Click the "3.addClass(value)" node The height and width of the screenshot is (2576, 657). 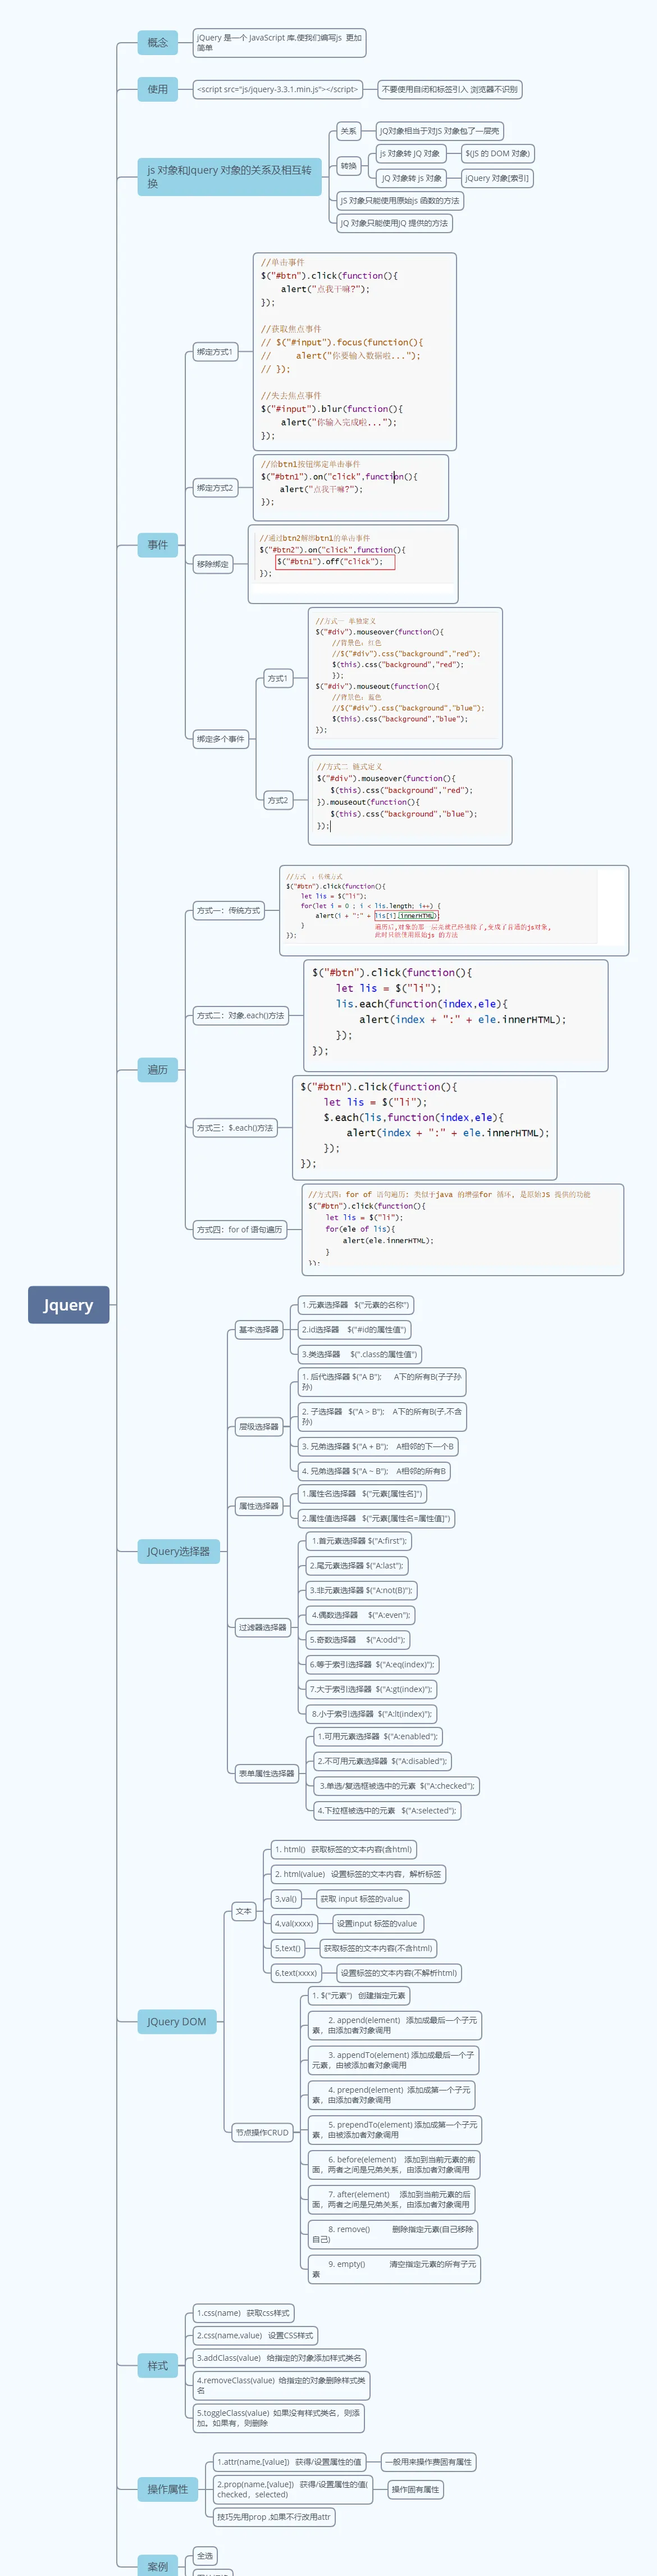pyautogui.click(x=279, y=2357)
